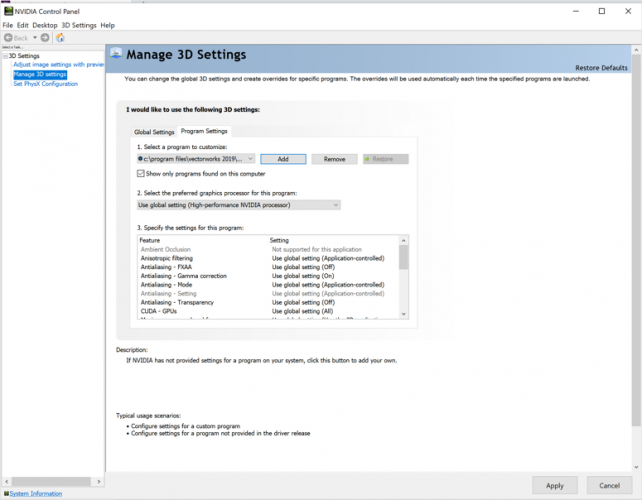The image size is (642, 500).
Task: Open the Desktop menu
Action: coord(44,24)
